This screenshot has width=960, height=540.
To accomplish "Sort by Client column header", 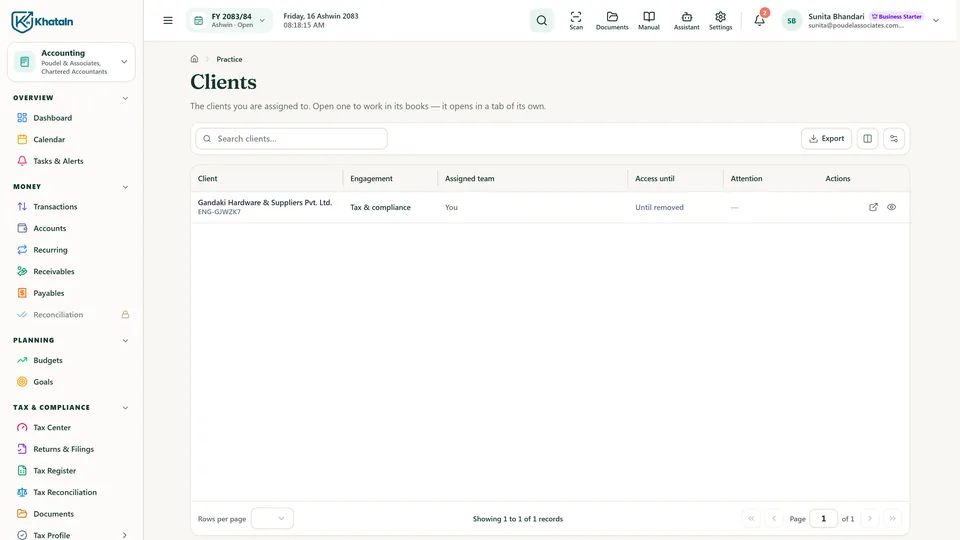I will tap(208, 179).
